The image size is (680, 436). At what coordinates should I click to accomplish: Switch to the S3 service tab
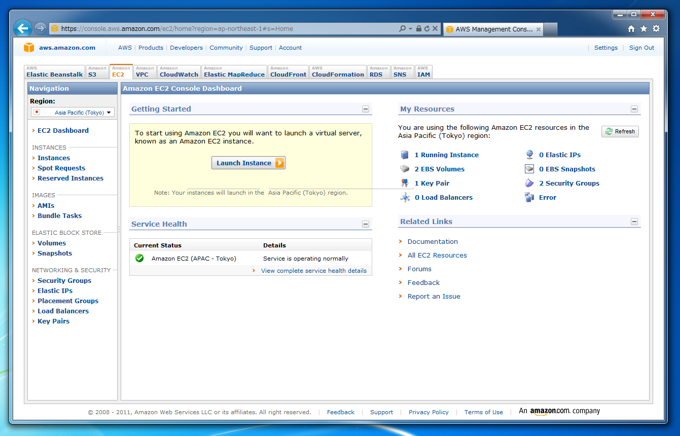[x=96, y=72]
